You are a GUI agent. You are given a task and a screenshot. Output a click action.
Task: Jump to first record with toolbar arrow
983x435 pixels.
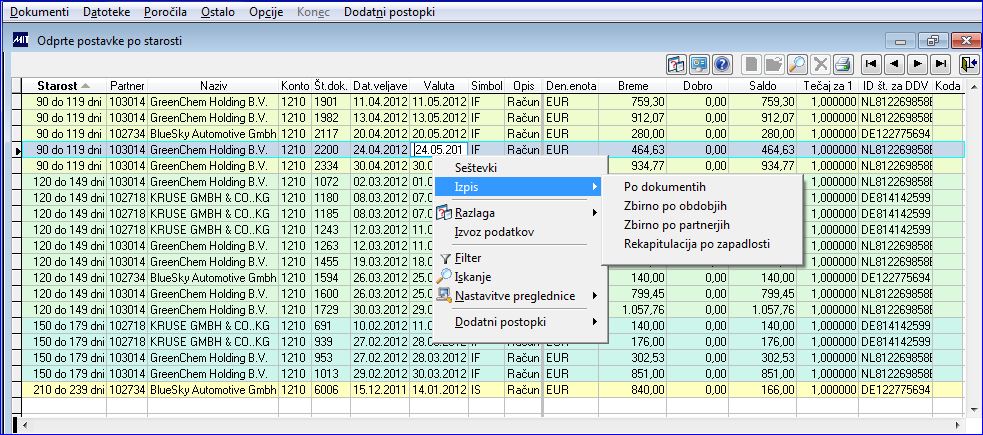pos(870,64)
